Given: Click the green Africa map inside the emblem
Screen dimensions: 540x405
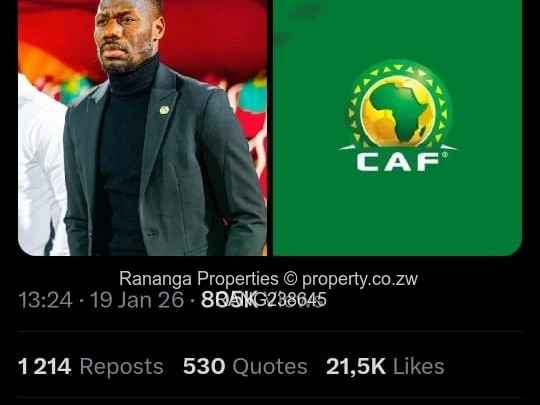Looking at the screenshot, I should [400, 112].
